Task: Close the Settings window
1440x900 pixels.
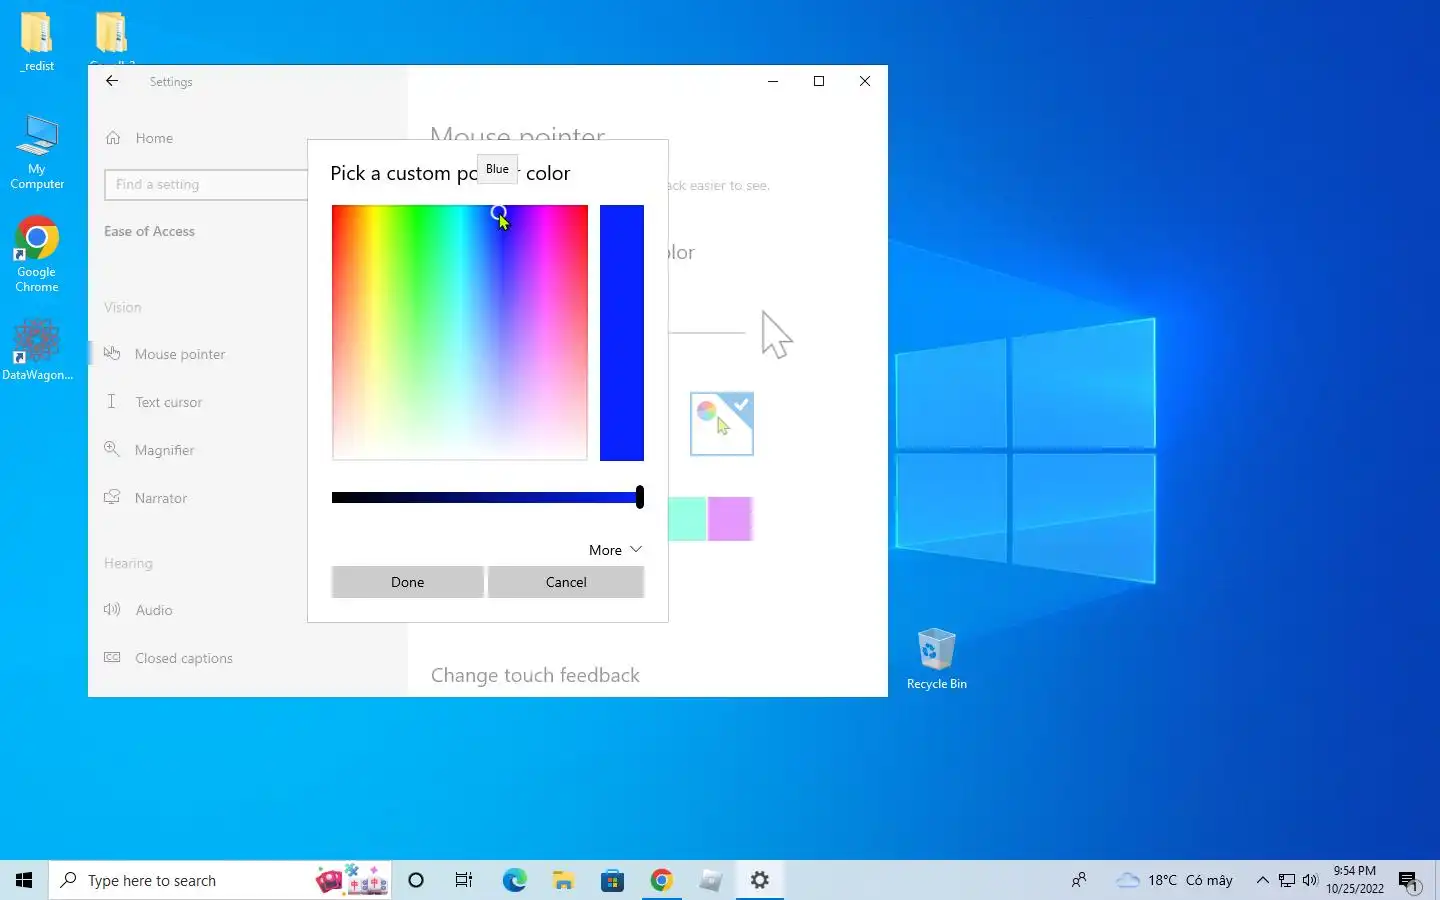Action: coord(865,81)
